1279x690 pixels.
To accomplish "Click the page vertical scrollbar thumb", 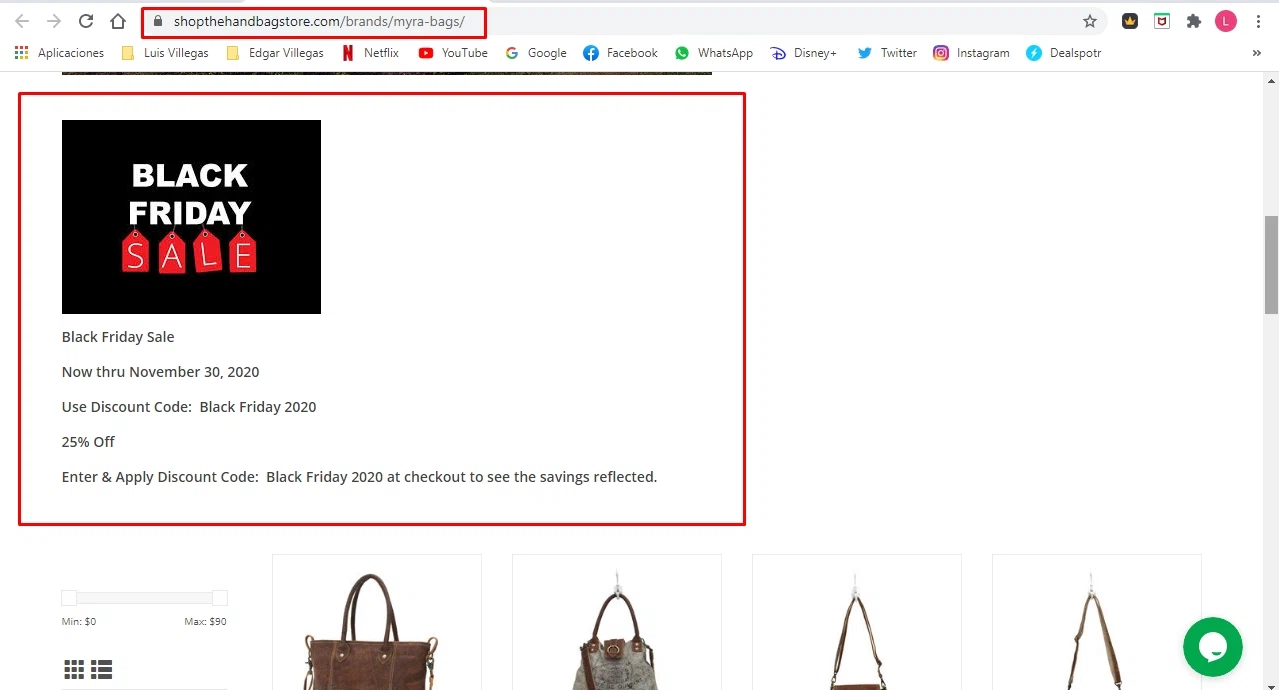I will coord(1271,265).
